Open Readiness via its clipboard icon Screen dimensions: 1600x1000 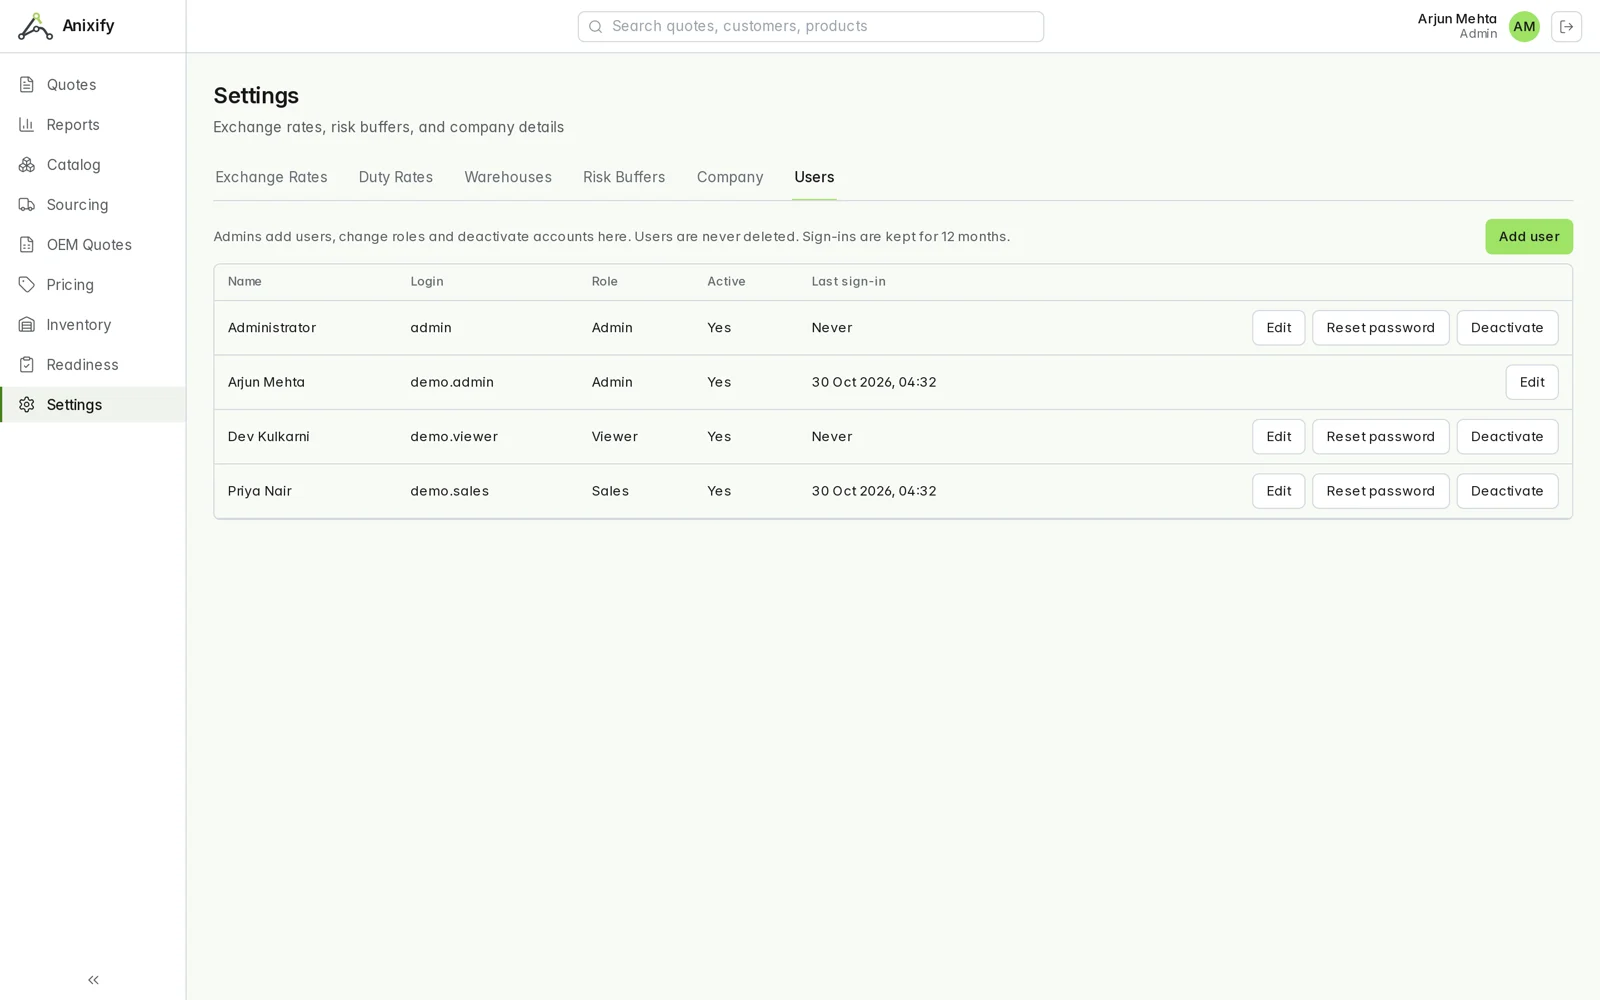point(27,365)
